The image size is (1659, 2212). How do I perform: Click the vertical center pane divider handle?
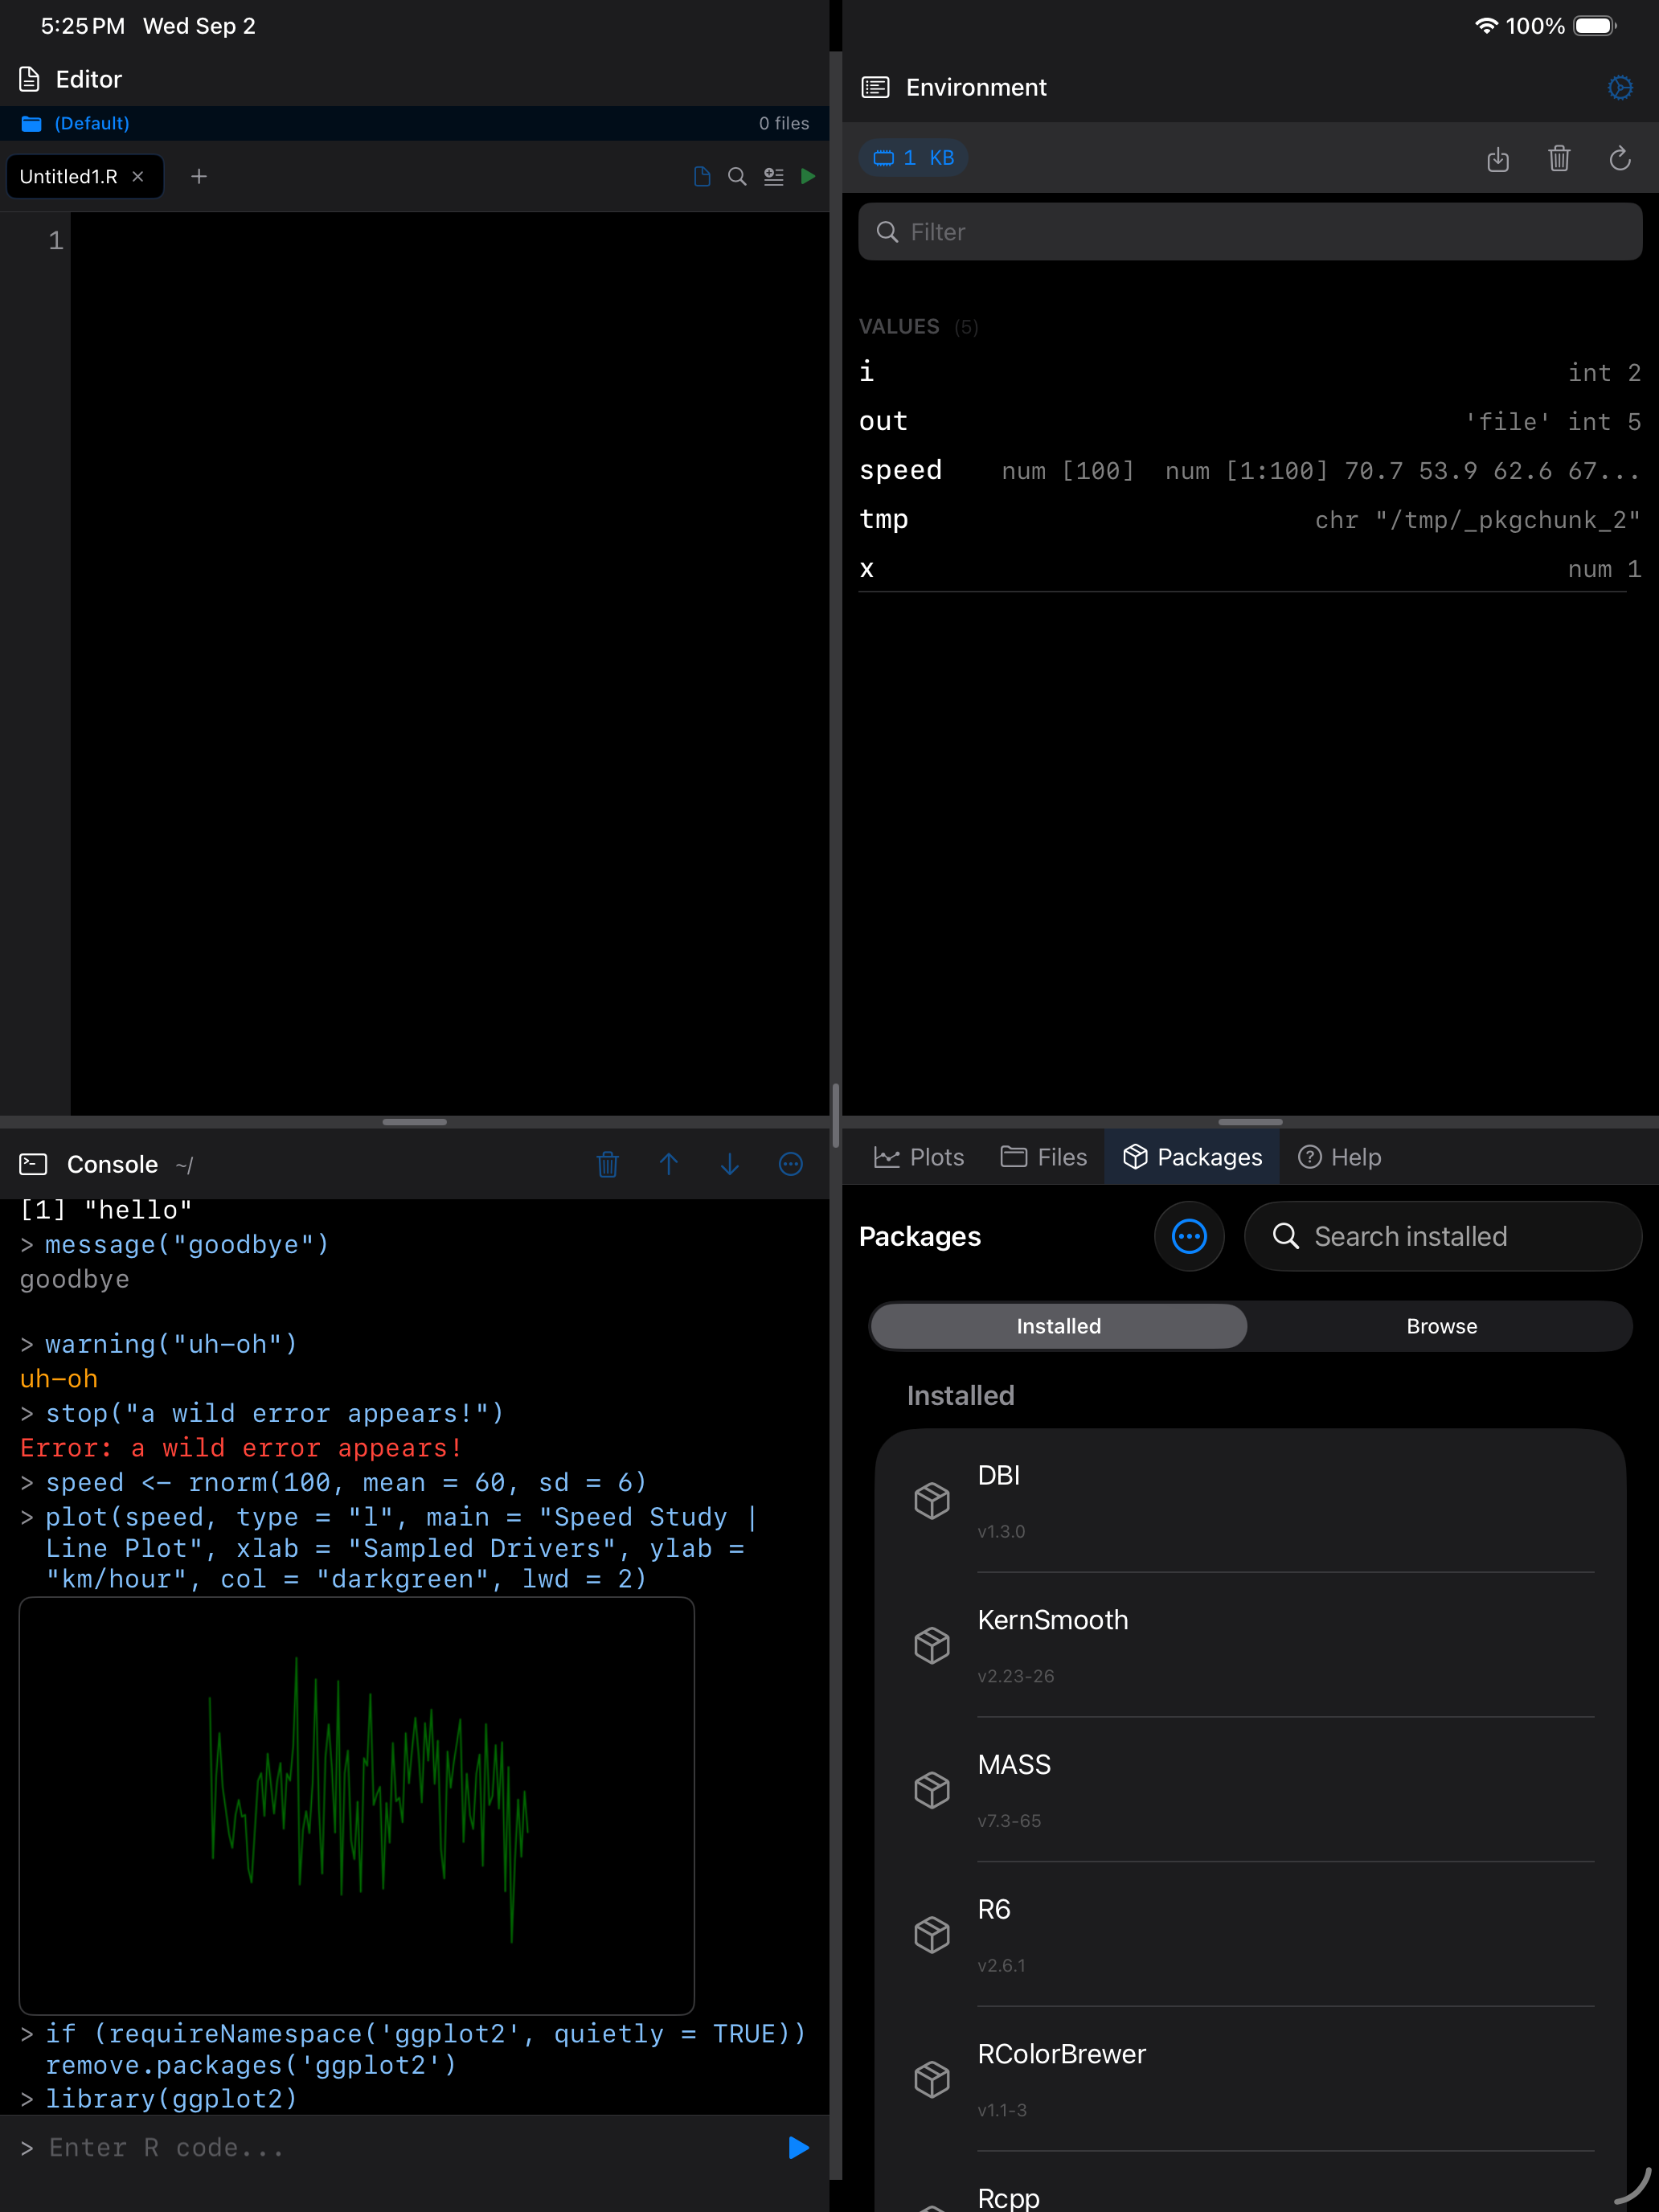tap(835, 1115)
